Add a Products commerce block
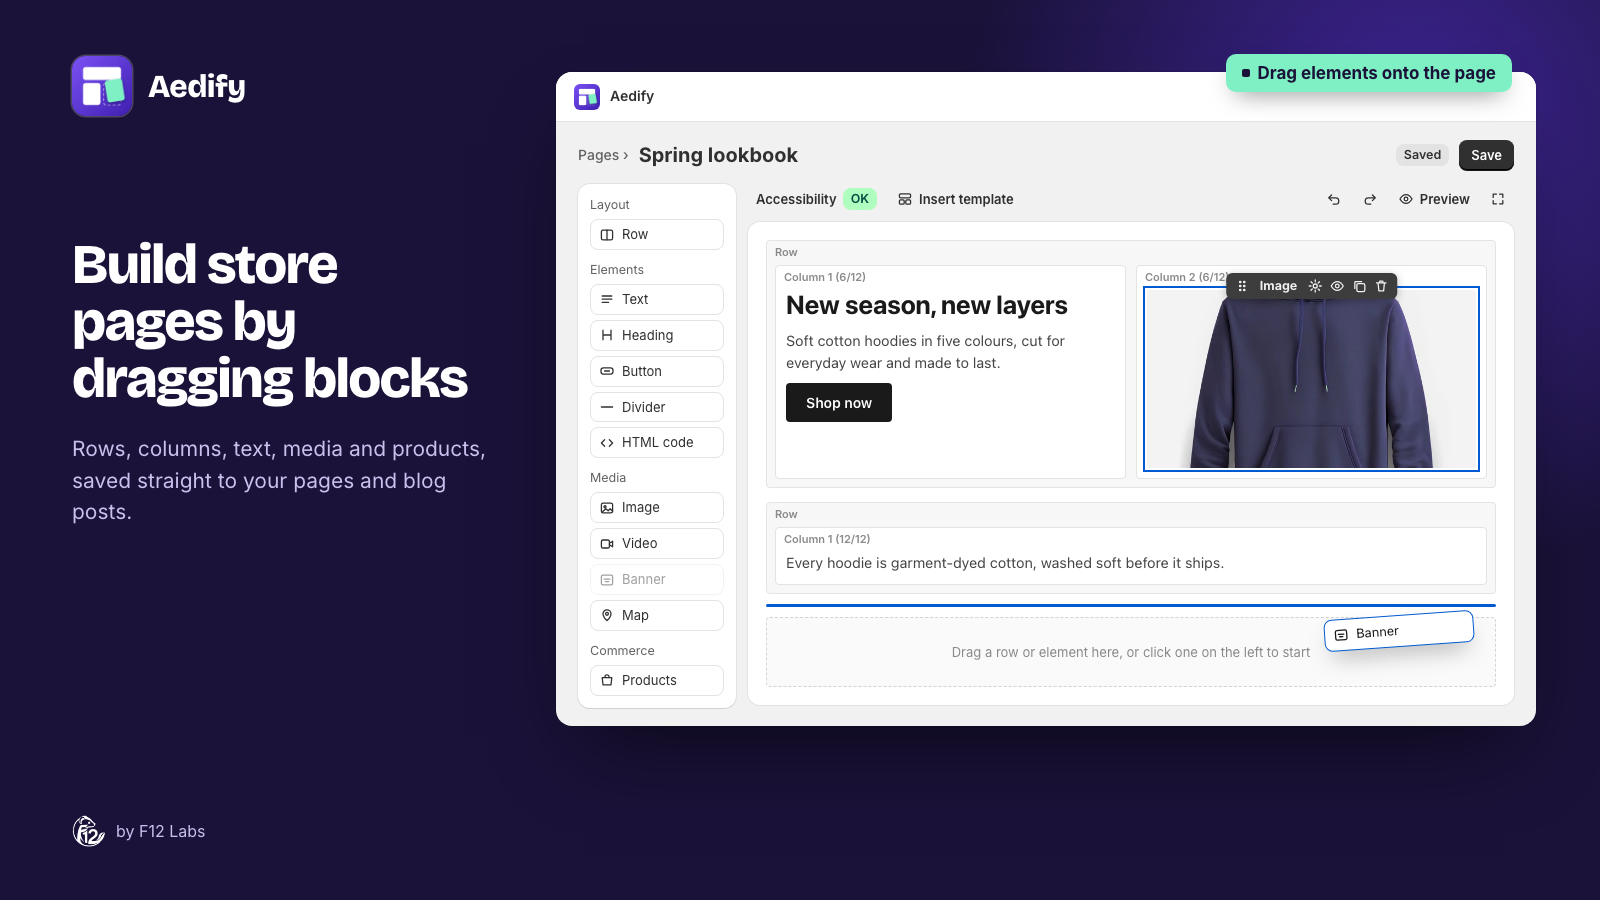The image size is (1600, 900). [657, 680]
